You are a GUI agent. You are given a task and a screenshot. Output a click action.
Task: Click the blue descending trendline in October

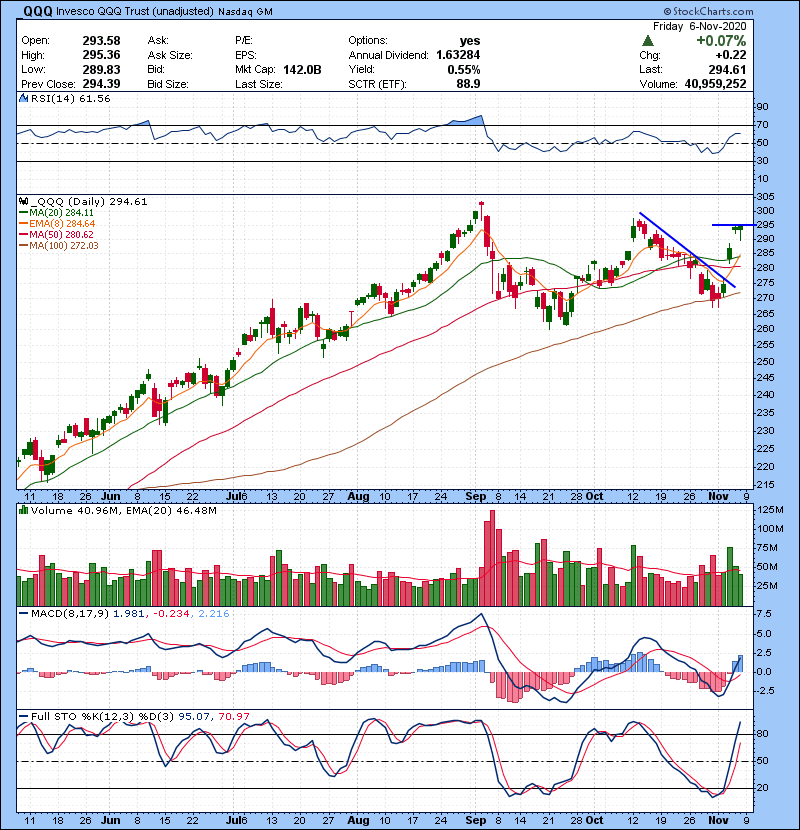(687, 250)
